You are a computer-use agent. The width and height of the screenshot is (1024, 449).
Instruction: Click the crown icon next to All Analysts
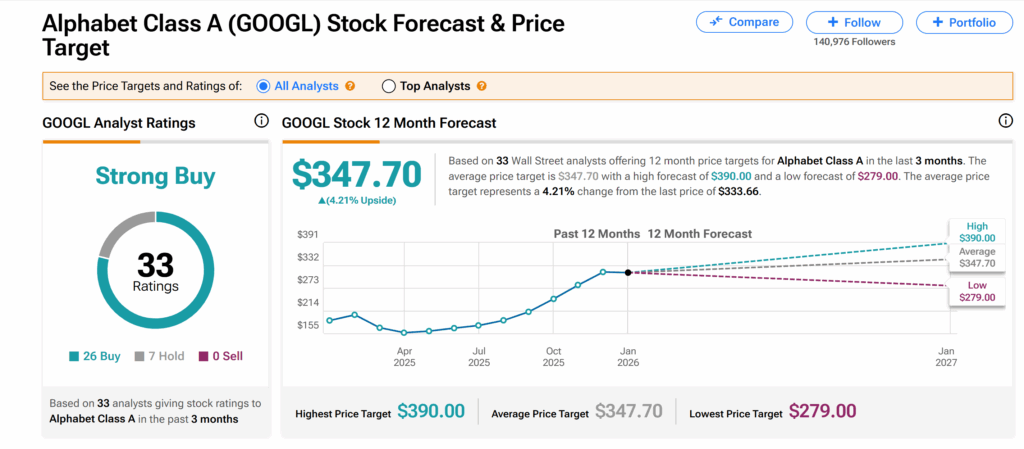pyautogui.click(x=350, y=86)
